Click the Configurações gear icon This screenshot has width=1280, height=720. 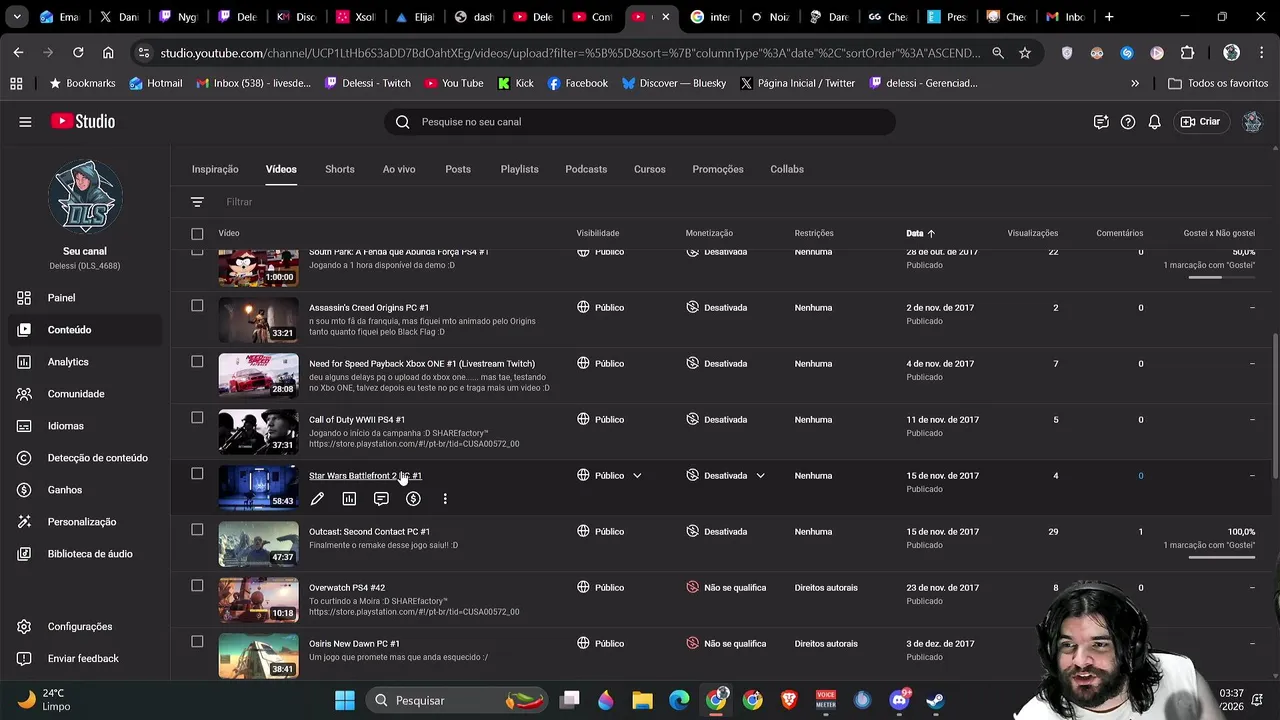tap(24, 627)
